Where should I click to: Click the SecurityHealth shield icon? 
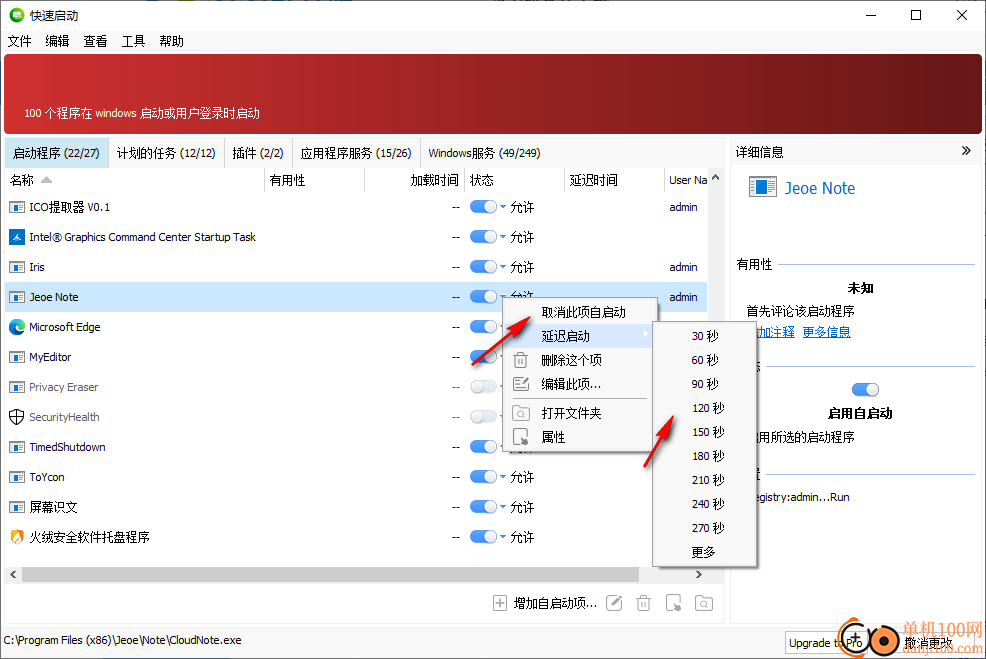(x=17, y=417)
